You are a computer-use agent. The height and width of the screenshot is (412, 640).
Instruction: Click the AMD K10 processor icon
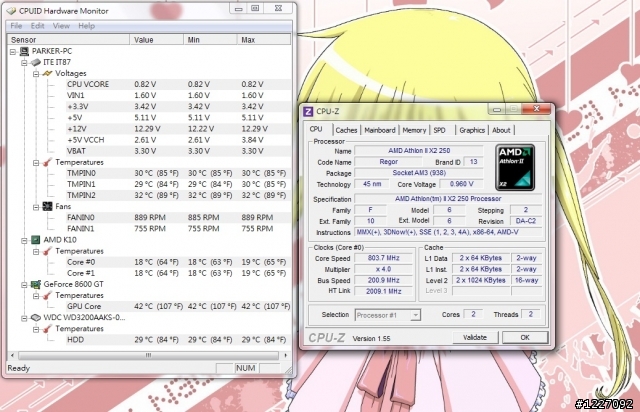click(x=36, y=240)
